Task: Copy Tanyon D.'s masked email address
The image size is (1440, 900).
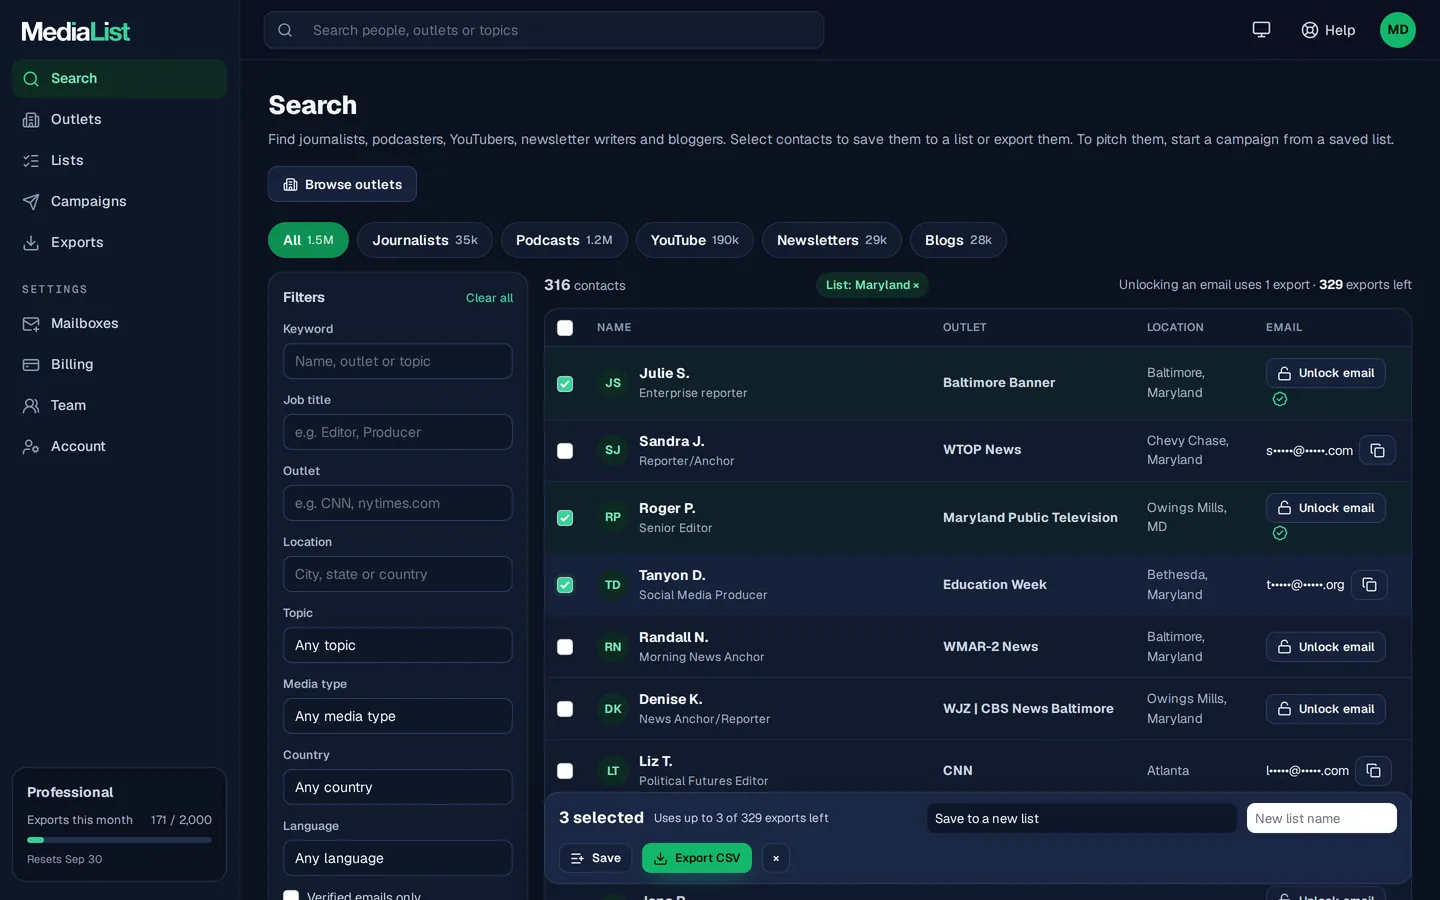Action: pos(1369,585)
